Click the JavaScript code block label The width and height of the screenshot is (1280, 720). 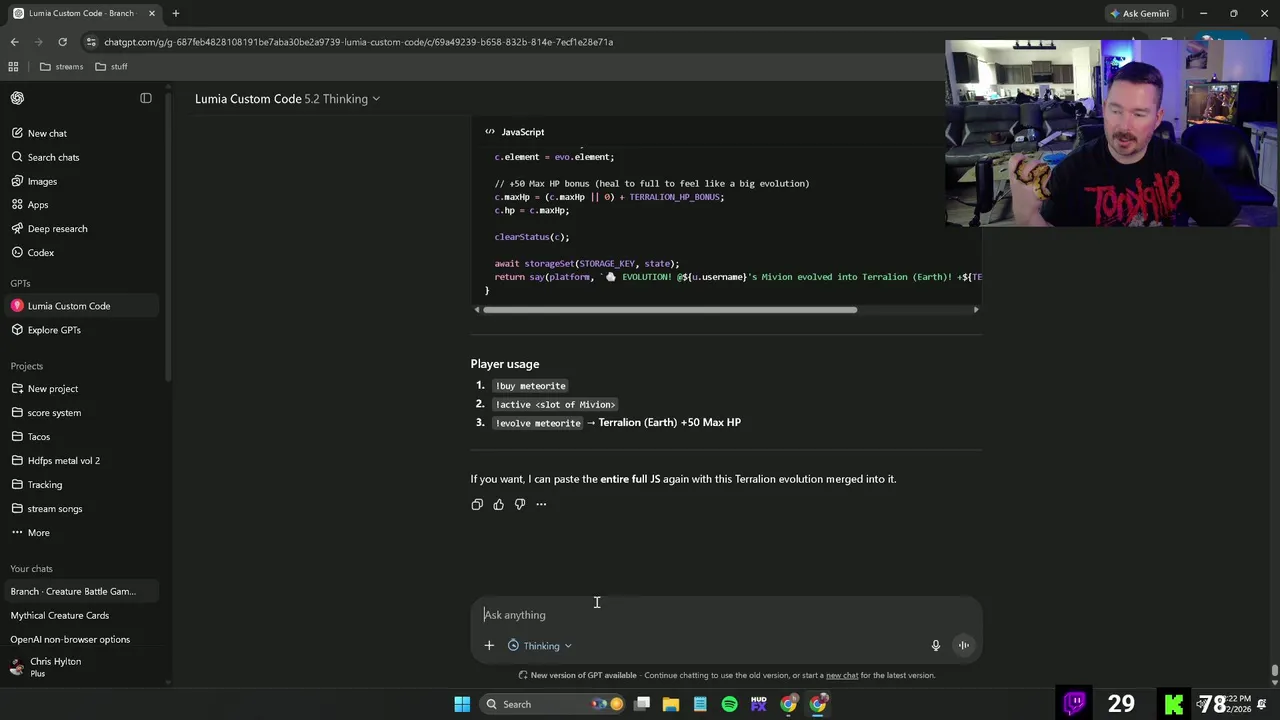[522, 132]
